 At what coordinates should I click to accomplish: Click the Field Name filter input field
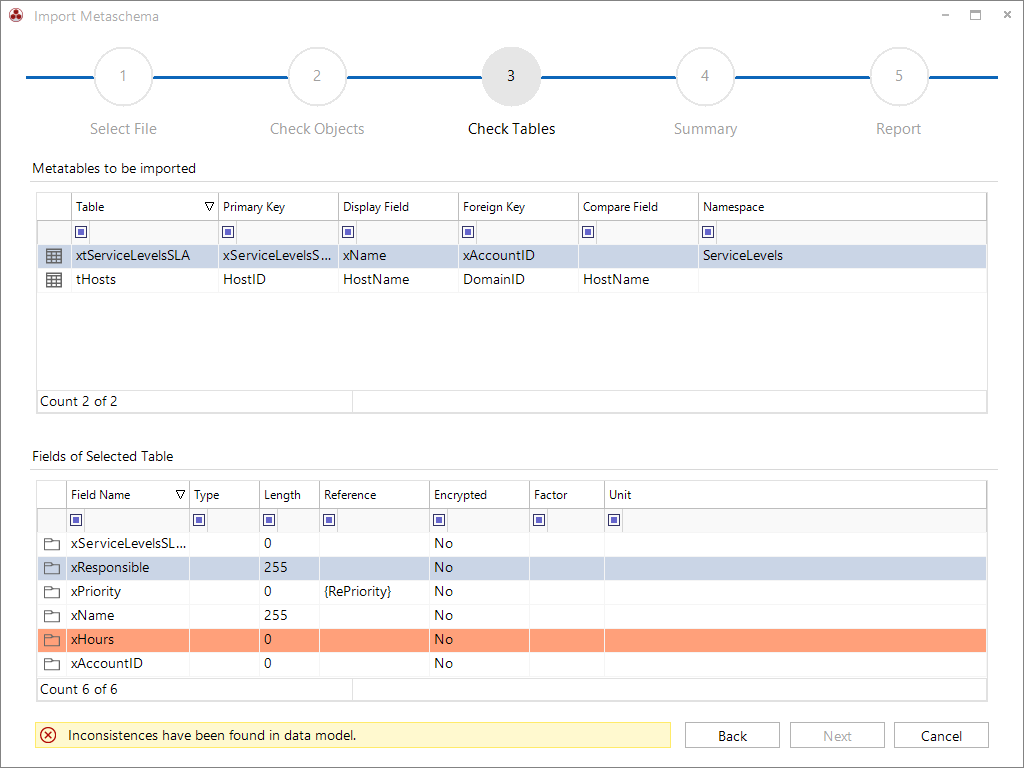click(x=136, y=520)
